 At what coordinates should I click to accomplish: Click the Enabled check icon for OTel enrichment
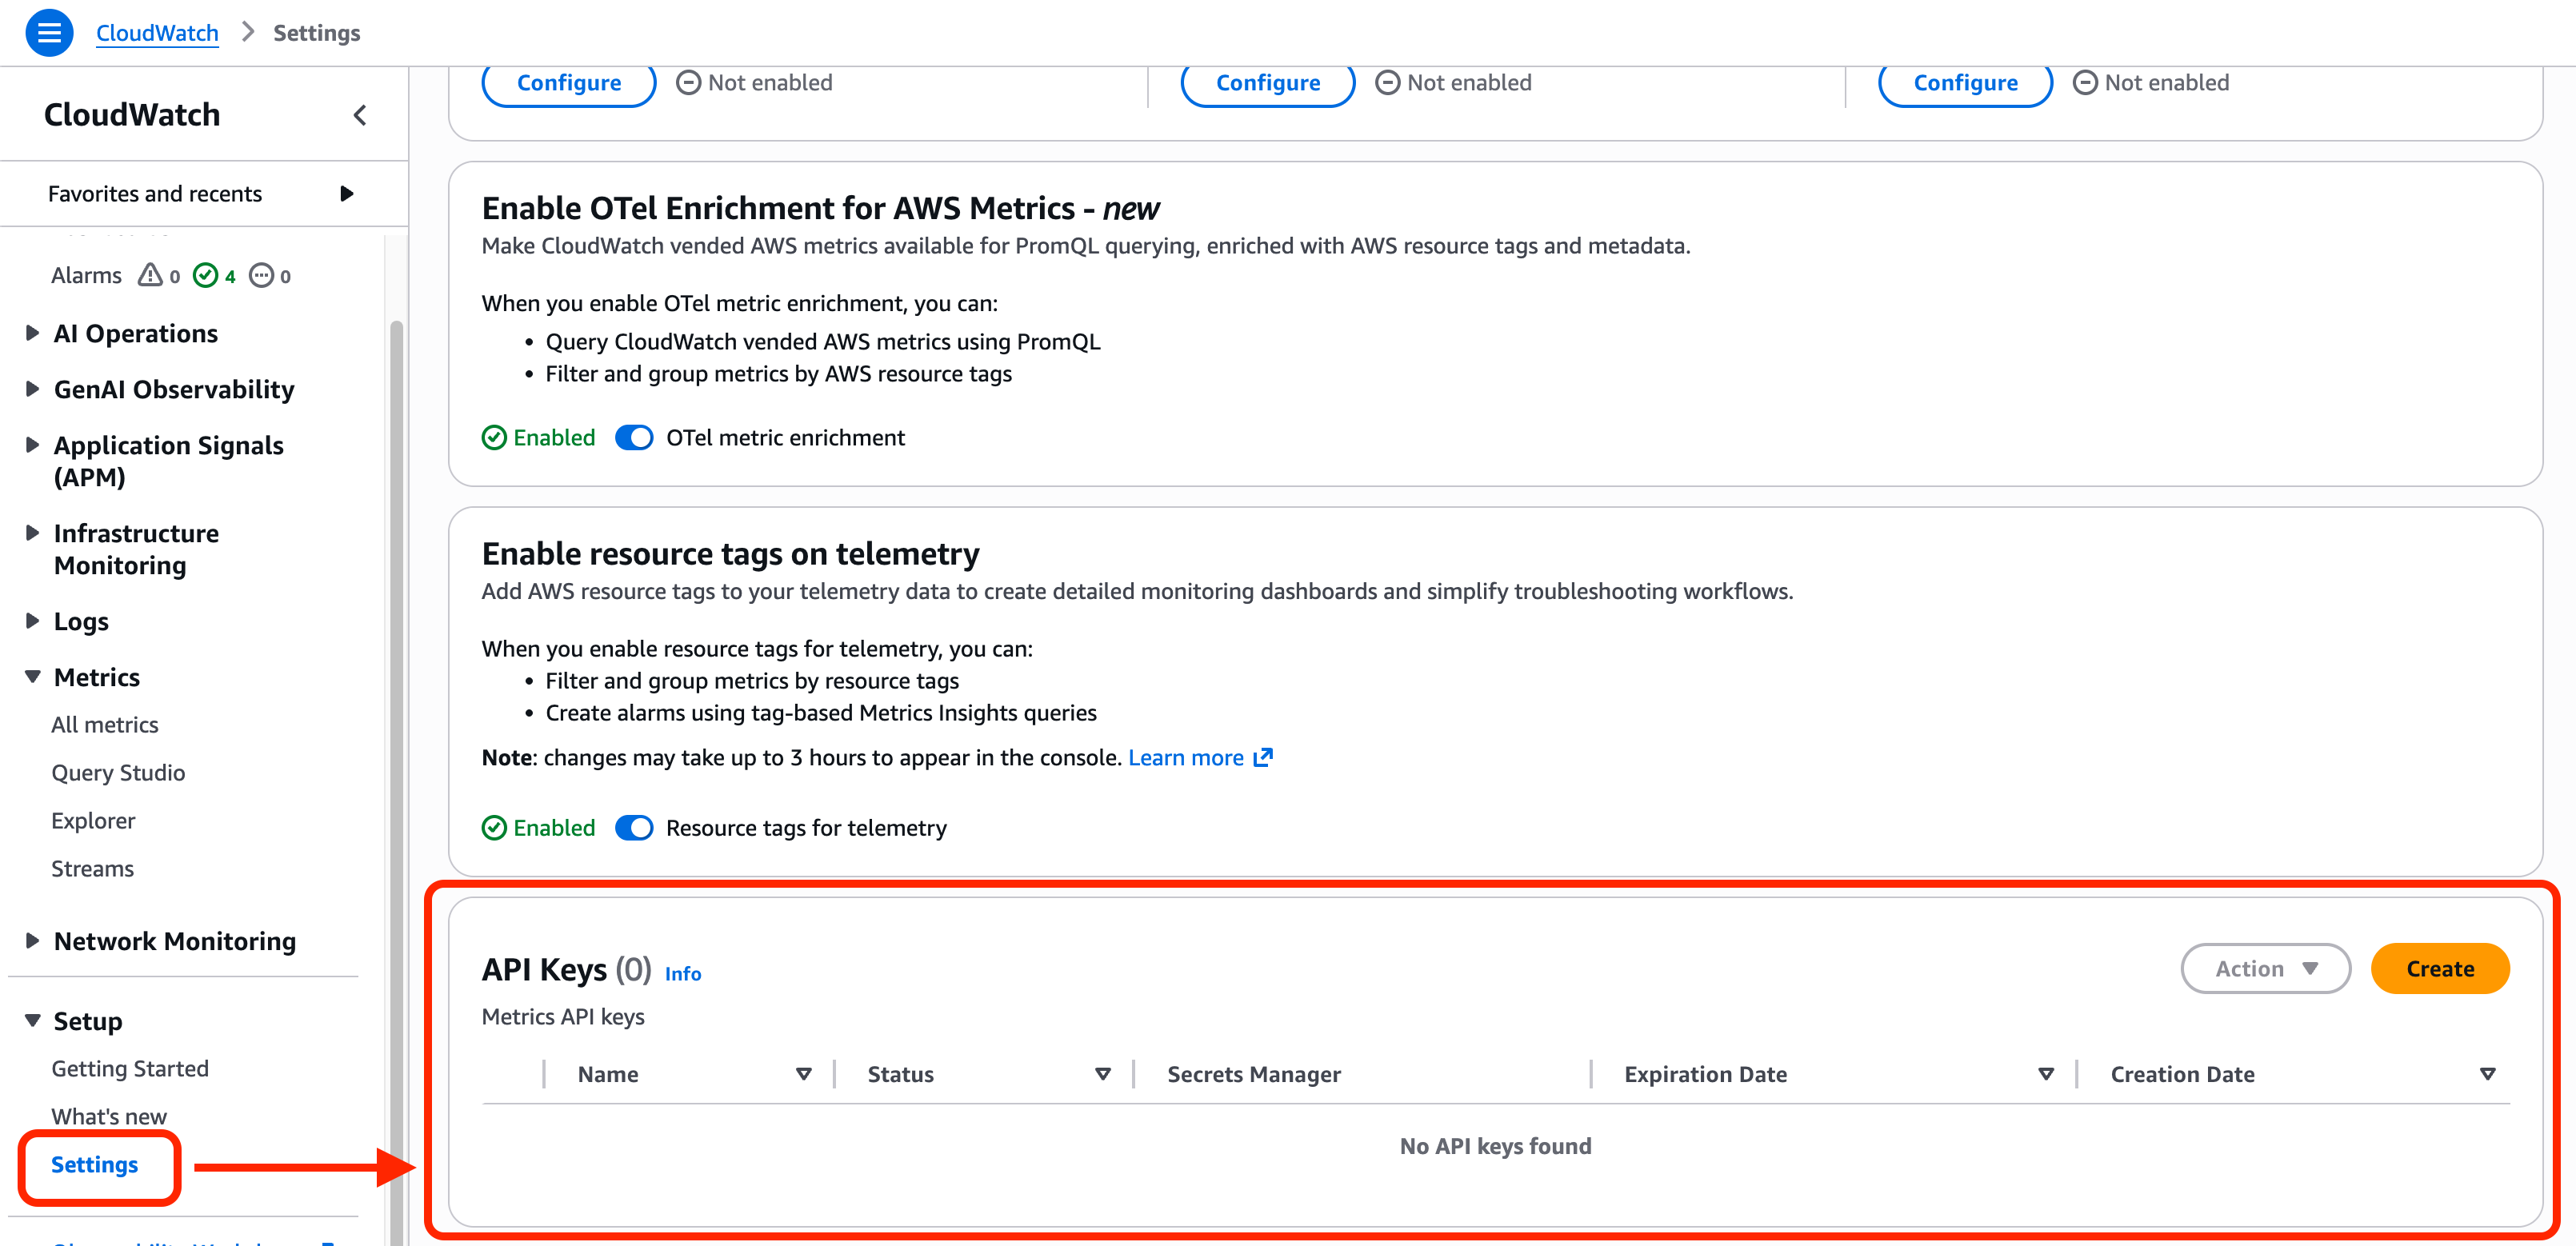point(494,437)
